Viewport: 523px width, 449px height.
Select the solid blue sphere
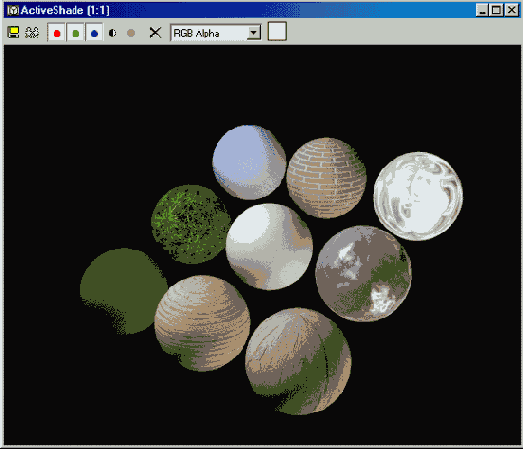(249, 162)
